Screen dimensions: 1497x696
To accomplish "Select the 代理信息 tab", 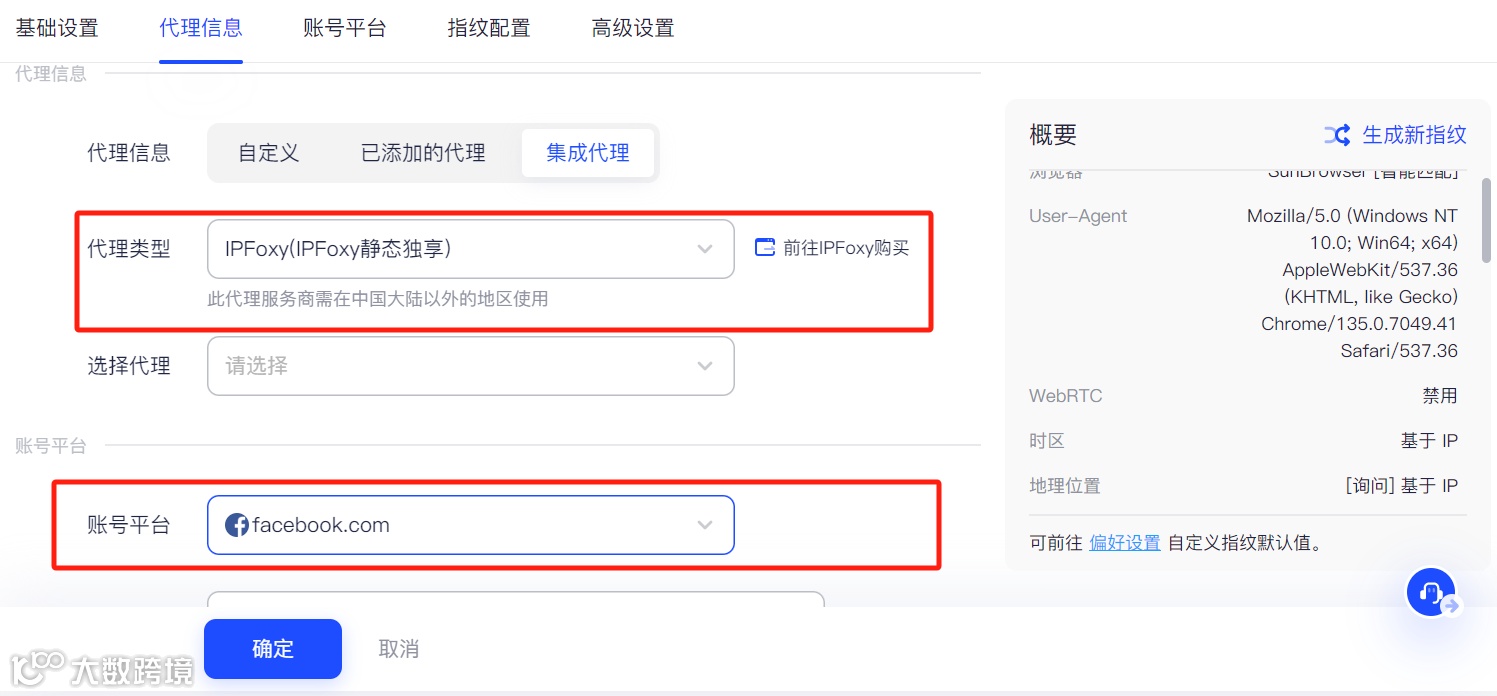I will click(201, 28).
